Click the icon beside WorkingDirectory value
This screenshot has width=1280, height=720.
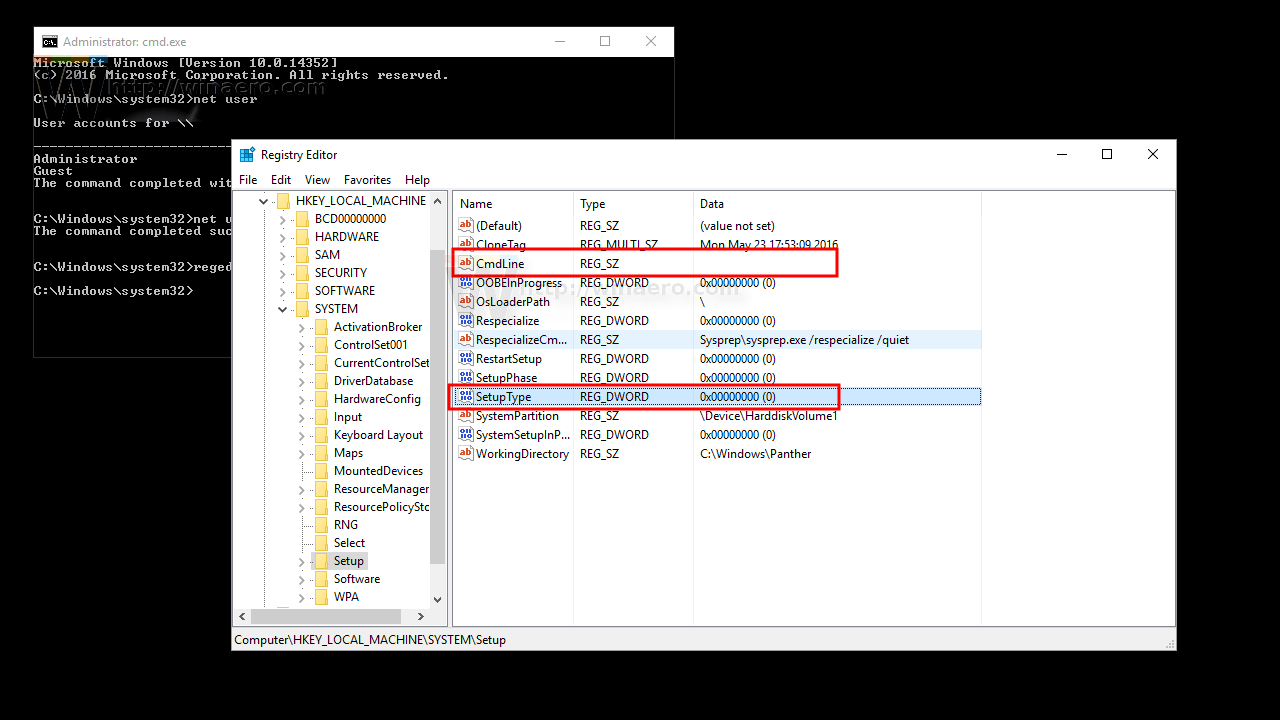click(x=464, y=453)
